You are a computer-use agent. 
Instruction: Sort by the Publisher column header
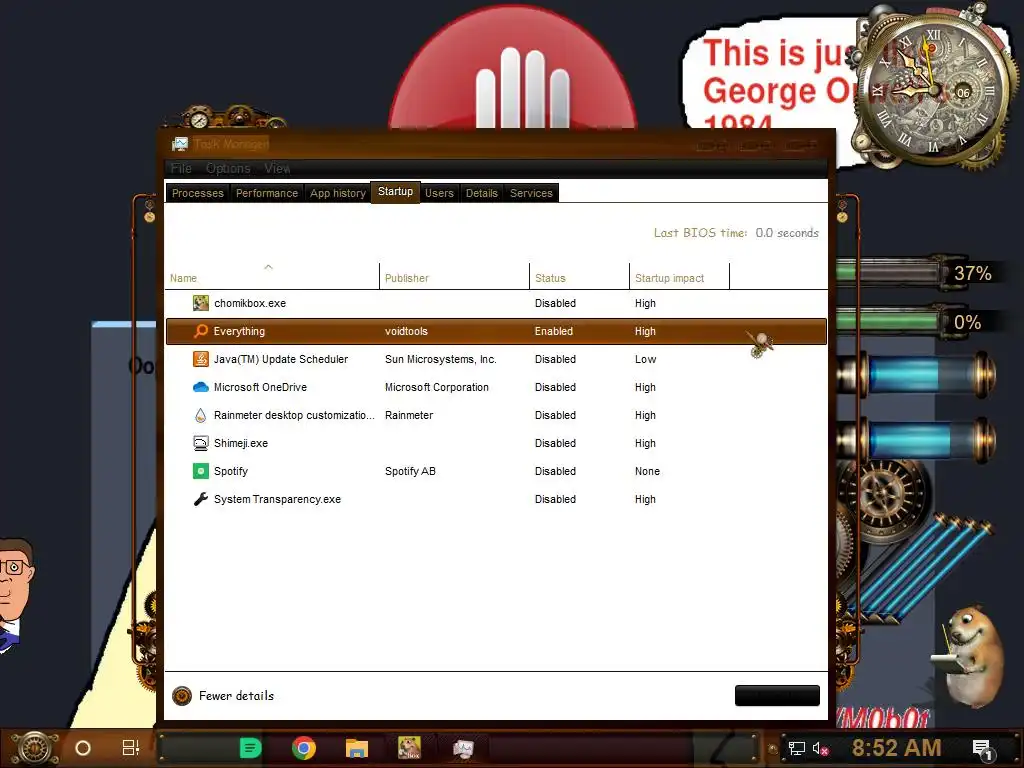click(x=455, y=276)
